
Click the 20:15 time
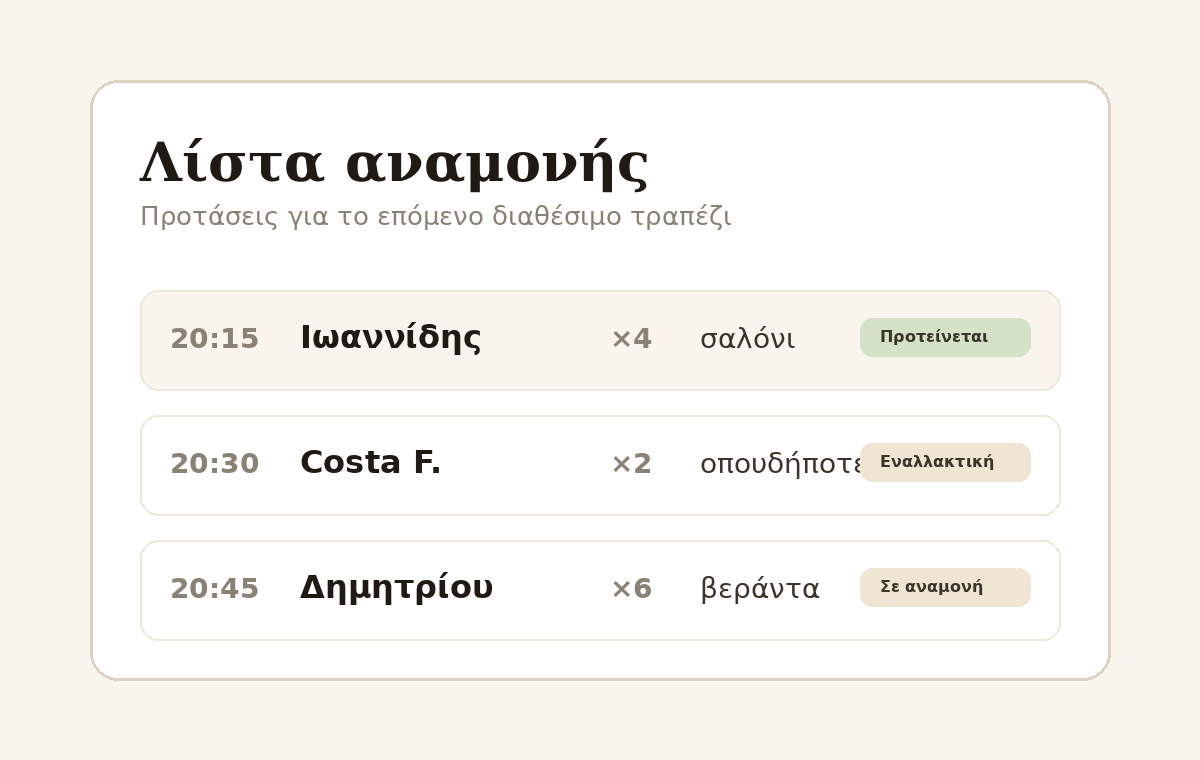pyautogui.click(x=215, y=339)
